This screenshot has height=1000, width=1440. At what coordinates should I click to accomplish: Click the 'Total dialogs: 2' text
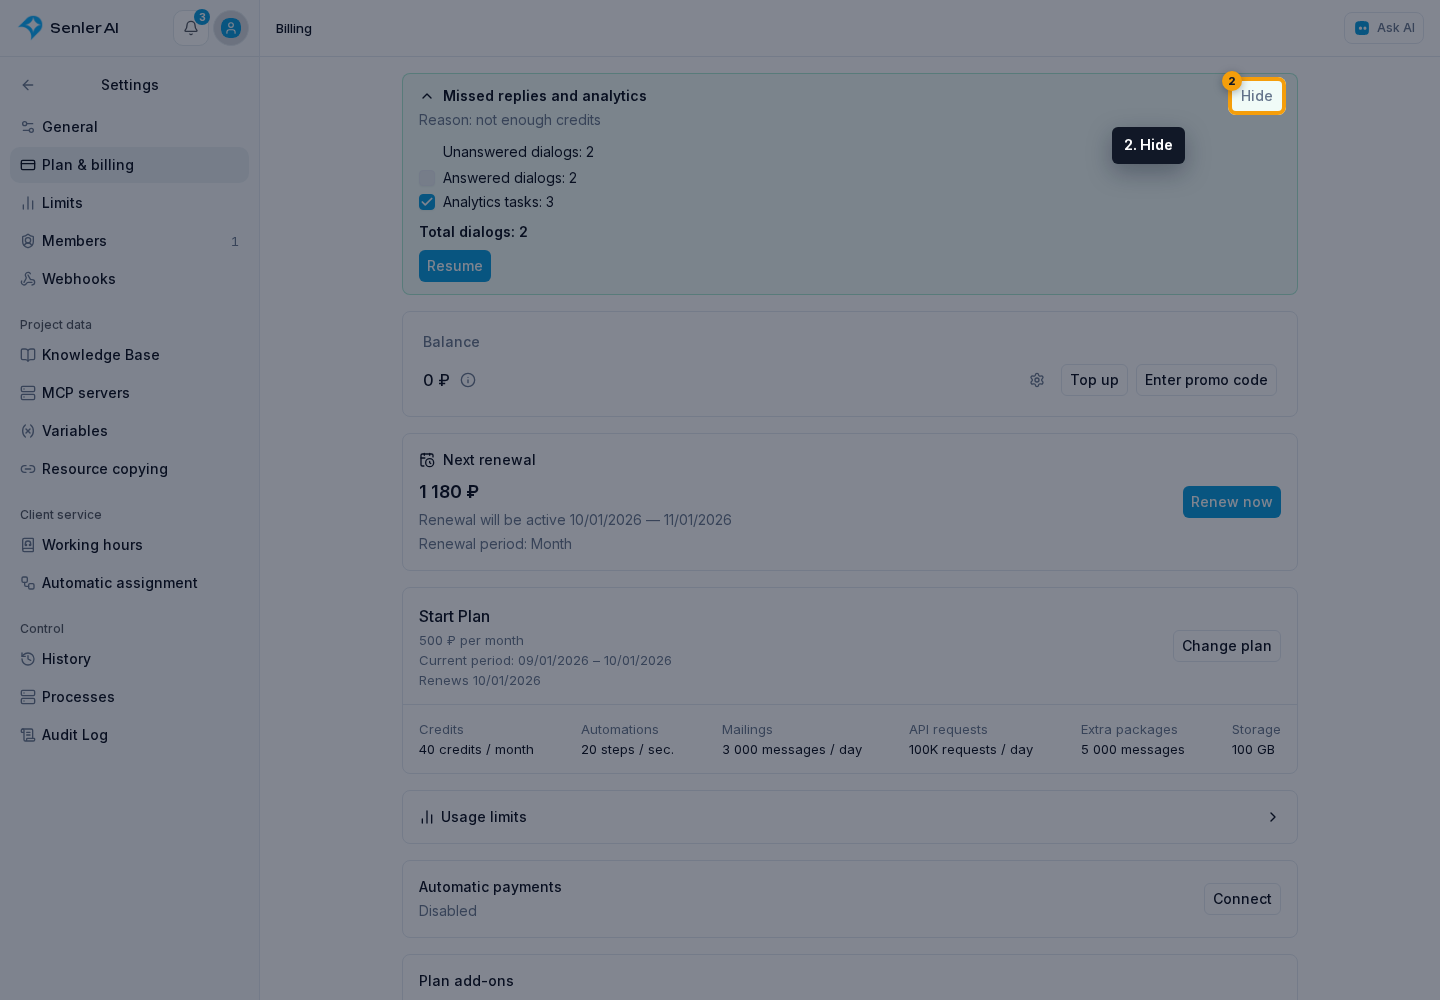[x=473, y=232]
